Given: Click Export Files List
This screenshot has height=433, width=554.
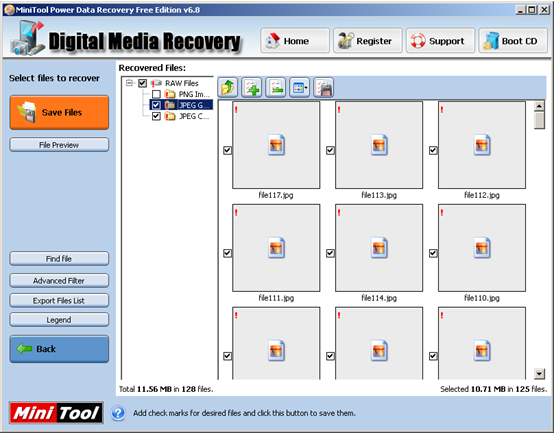Looking at the screenshot, I should (x=59, y=301).
